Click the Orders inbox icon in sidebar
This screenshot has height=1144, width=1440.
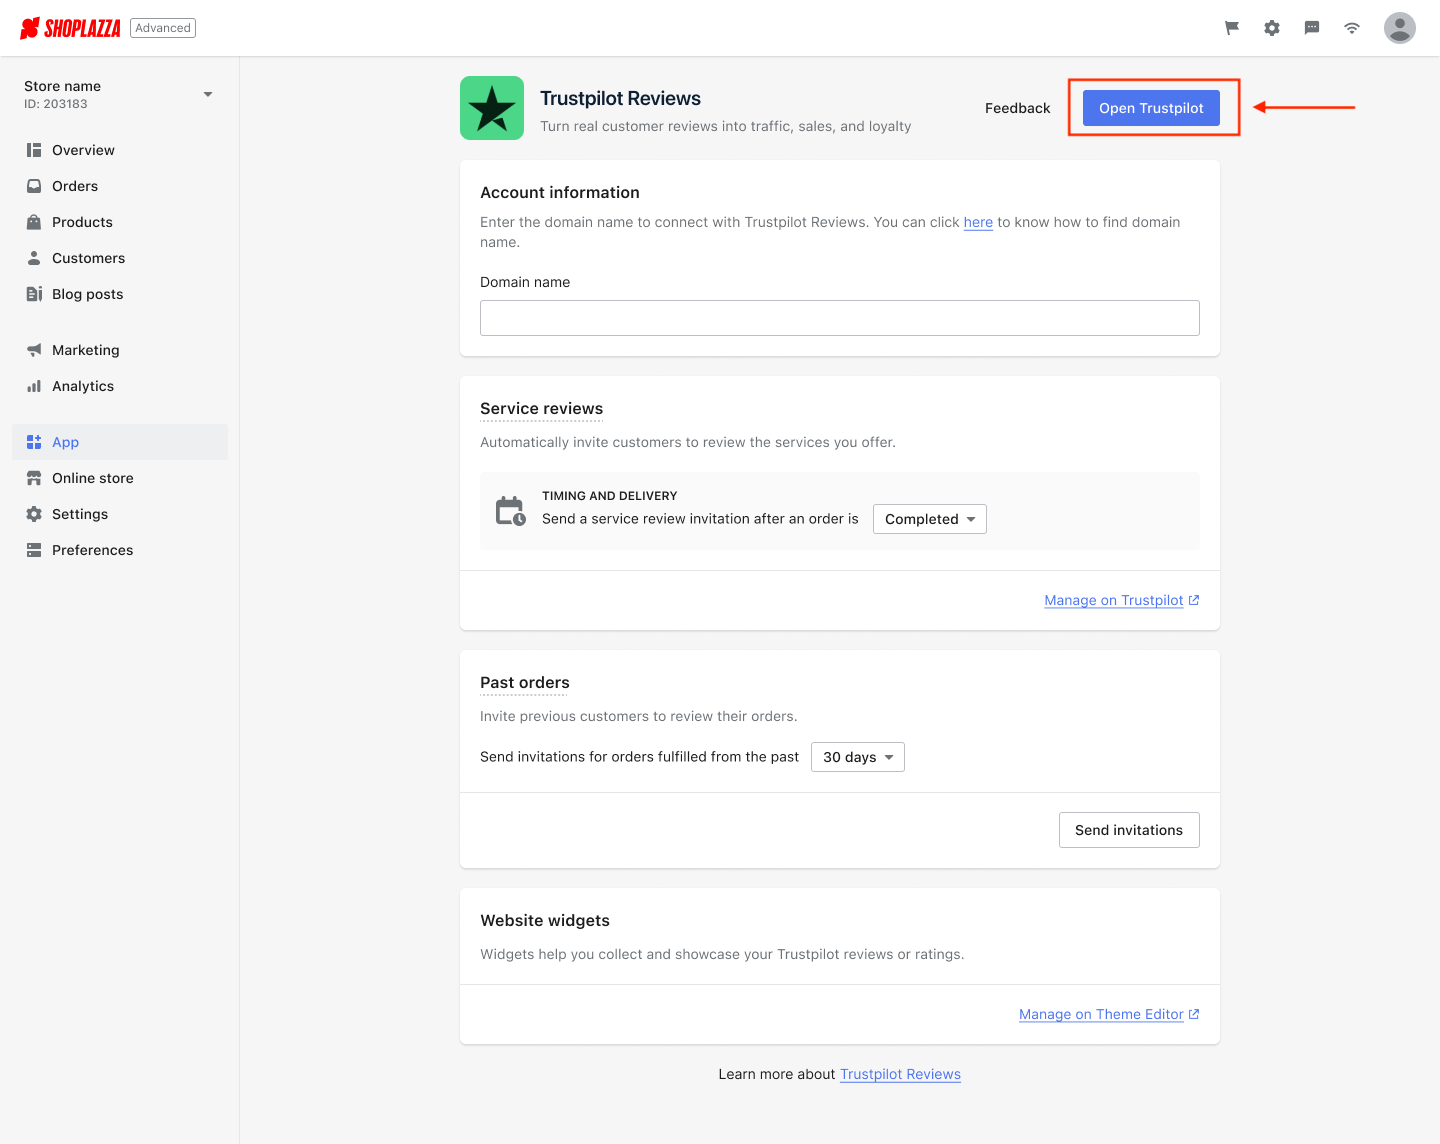pos(34,186)
